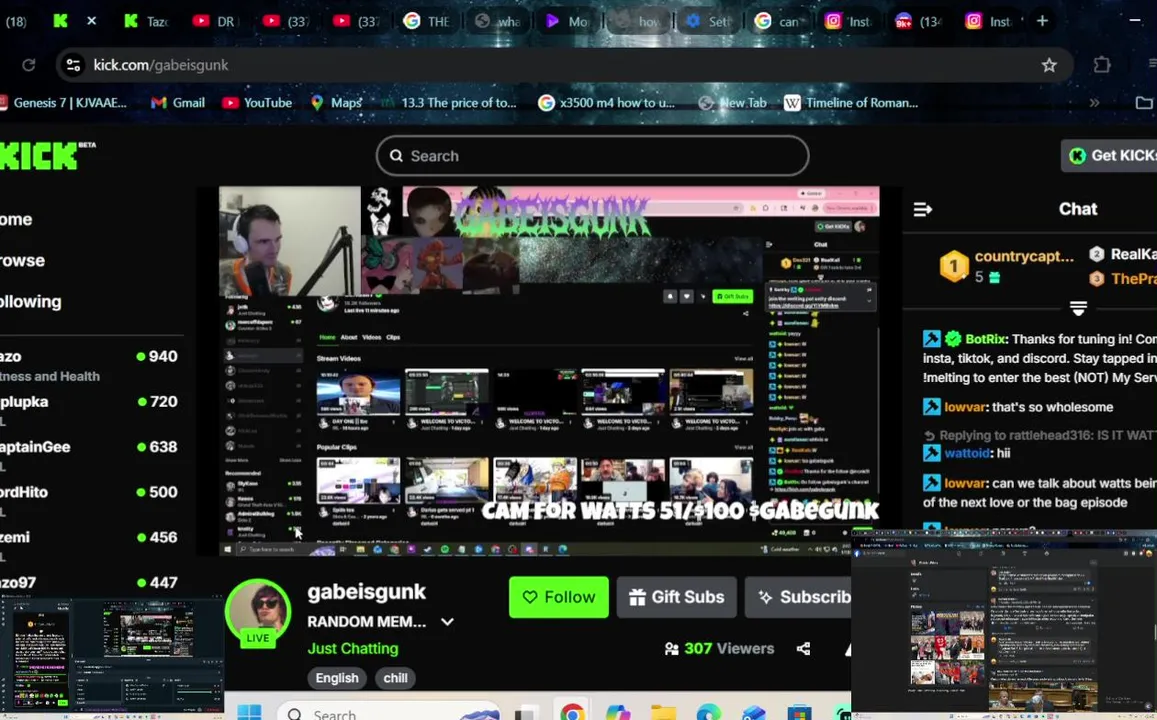The width and height of the screenshot is (1157, 720).
Task: Click the wattoid username in chat
Action: (x=966, y=453)
